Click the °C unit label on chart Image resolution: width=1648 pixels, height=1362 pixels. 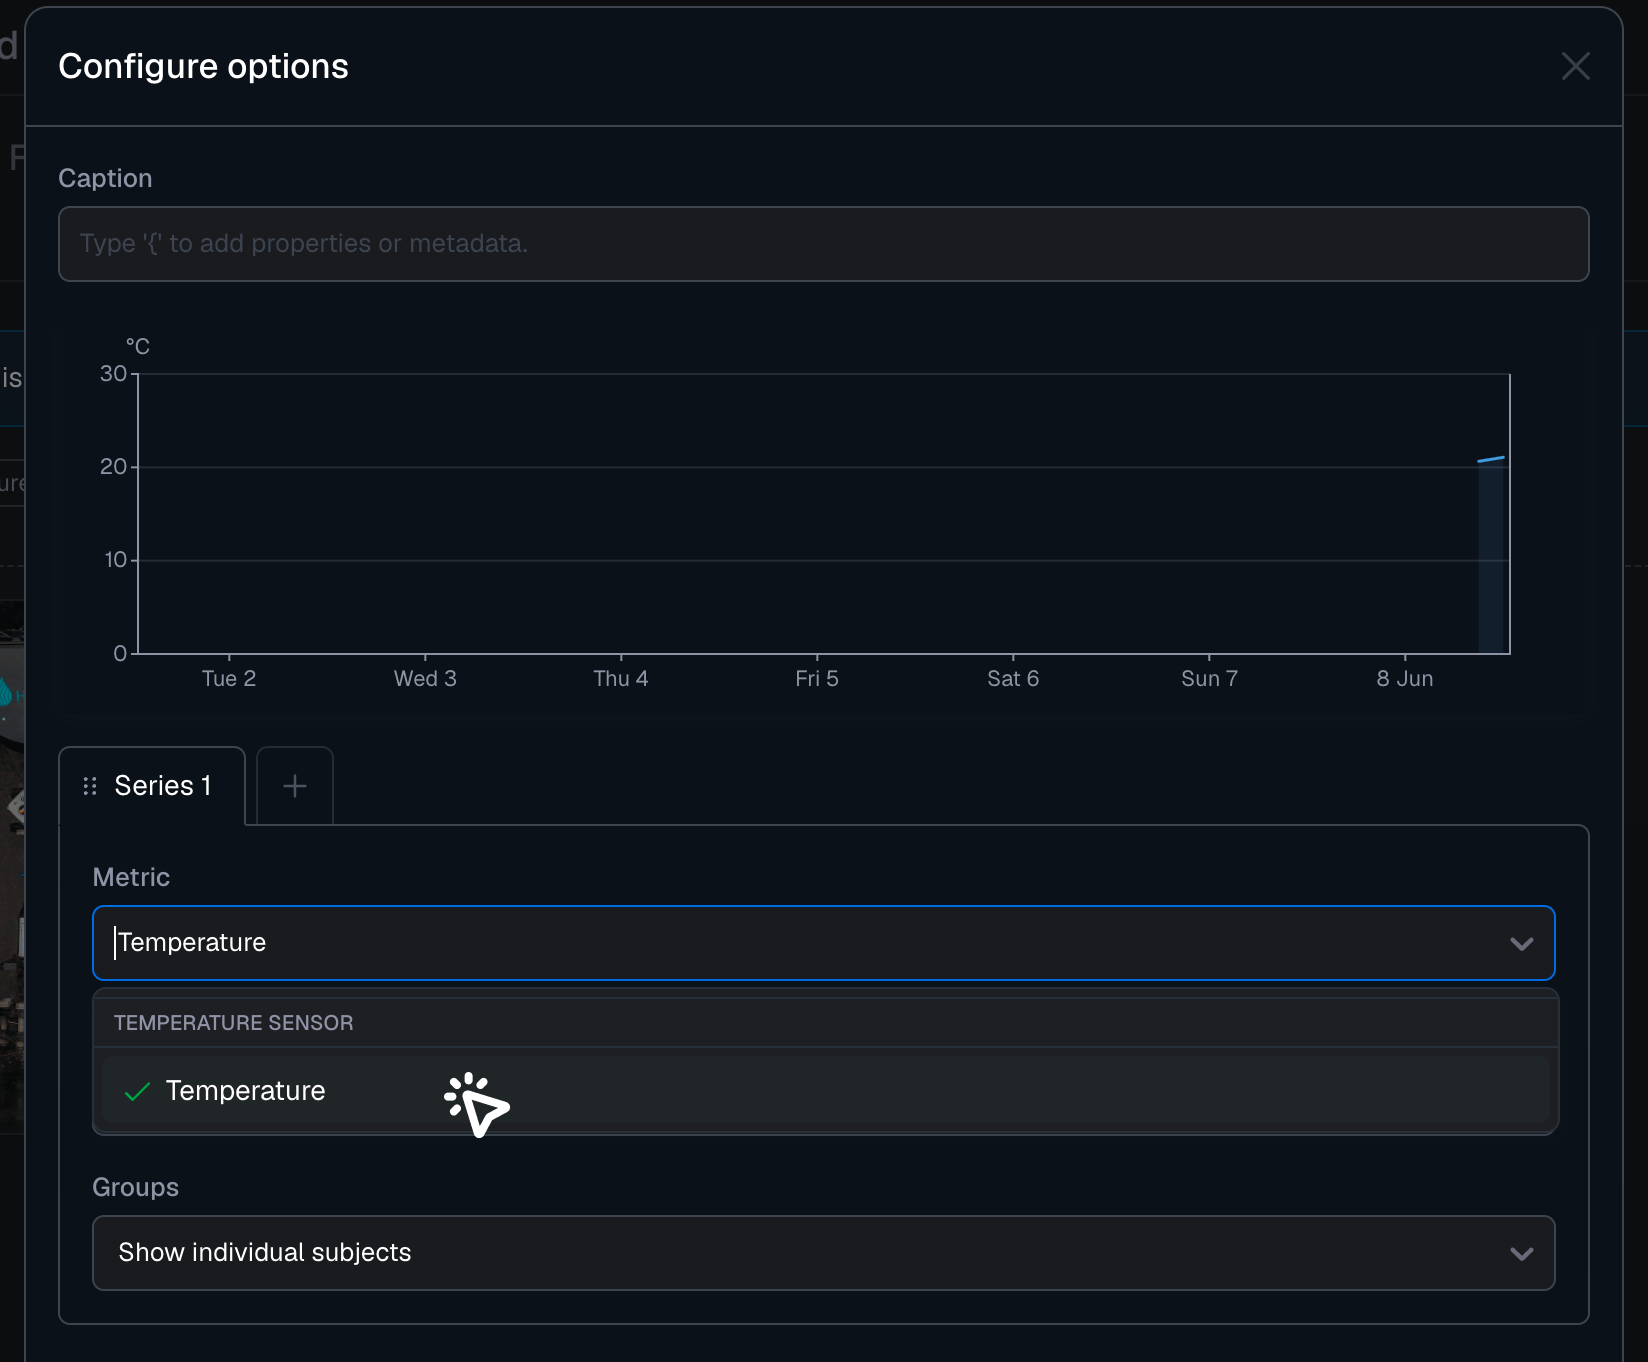[138, 346]
